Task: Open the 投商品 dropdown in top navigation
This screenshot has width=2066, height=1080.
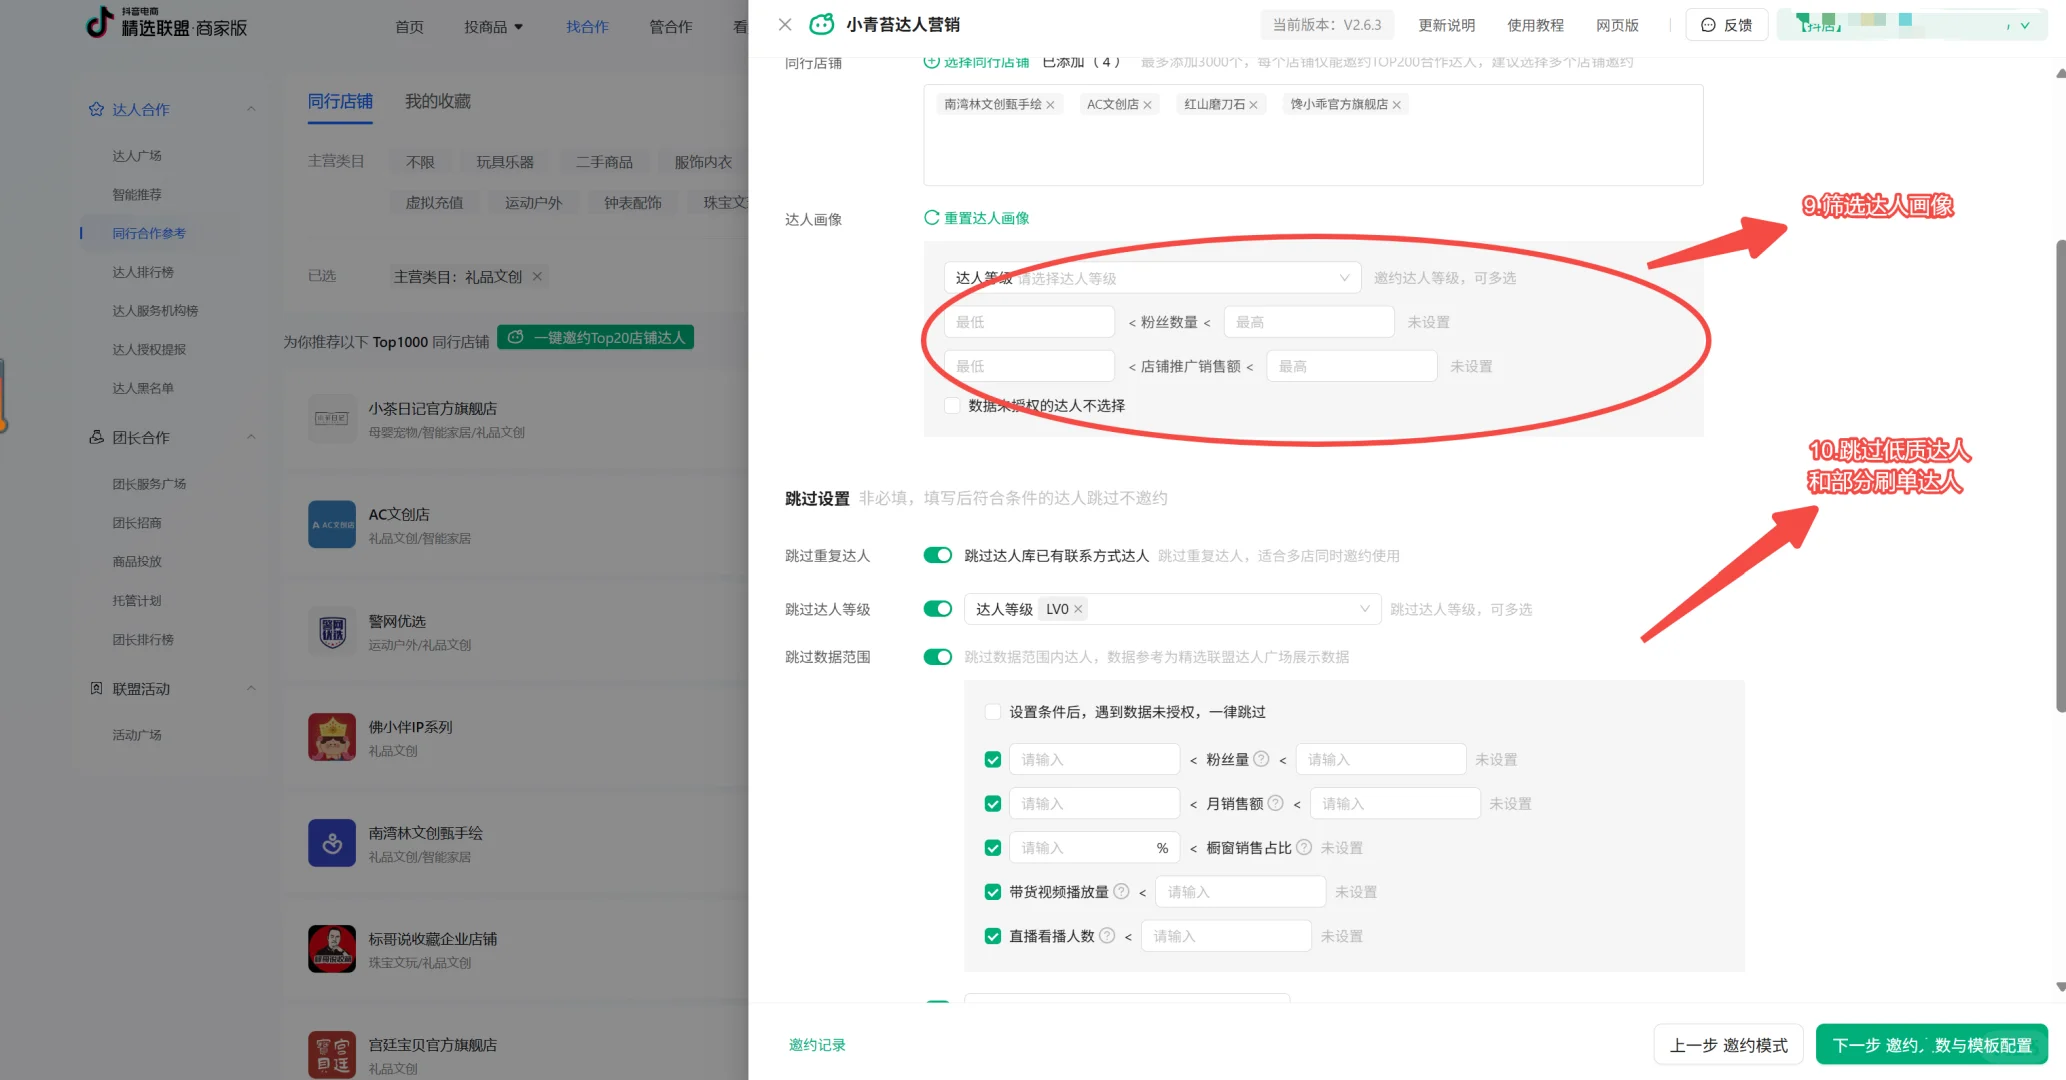Action: (494, 27)
